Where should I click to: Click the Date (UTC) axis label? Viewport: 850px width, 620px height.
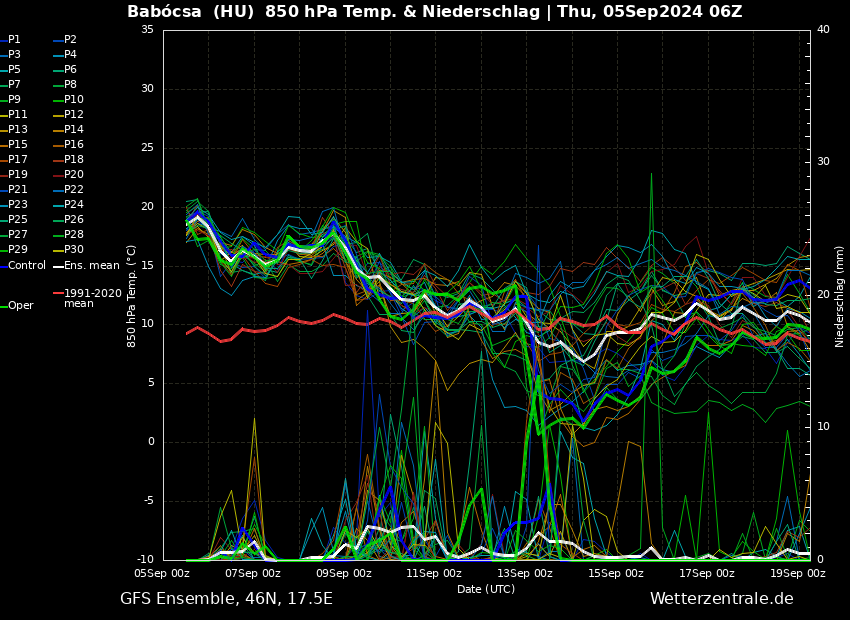(486, 590)
